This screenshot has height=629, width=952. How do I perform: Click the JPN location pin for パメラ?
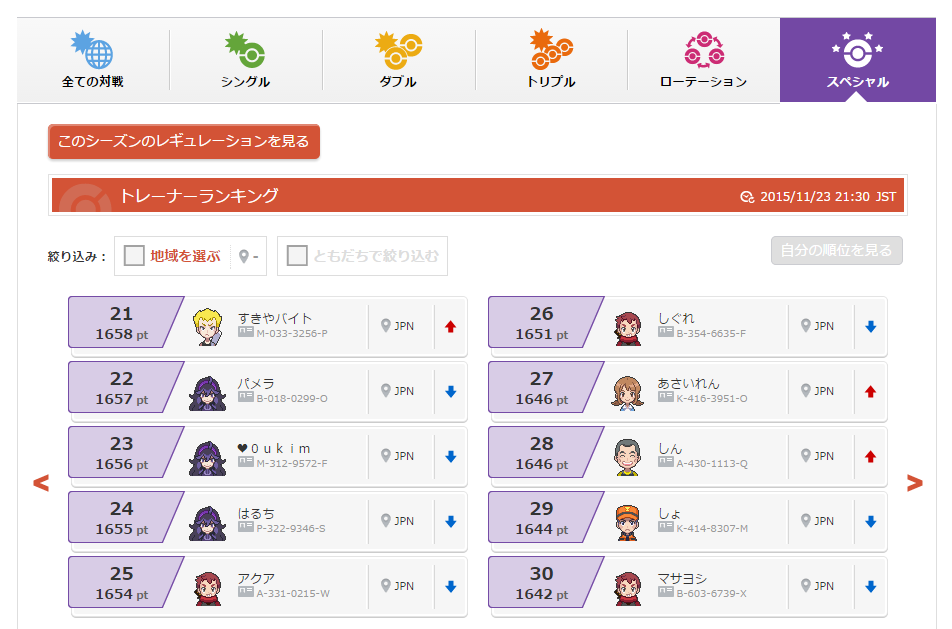(x=398, y=391)
